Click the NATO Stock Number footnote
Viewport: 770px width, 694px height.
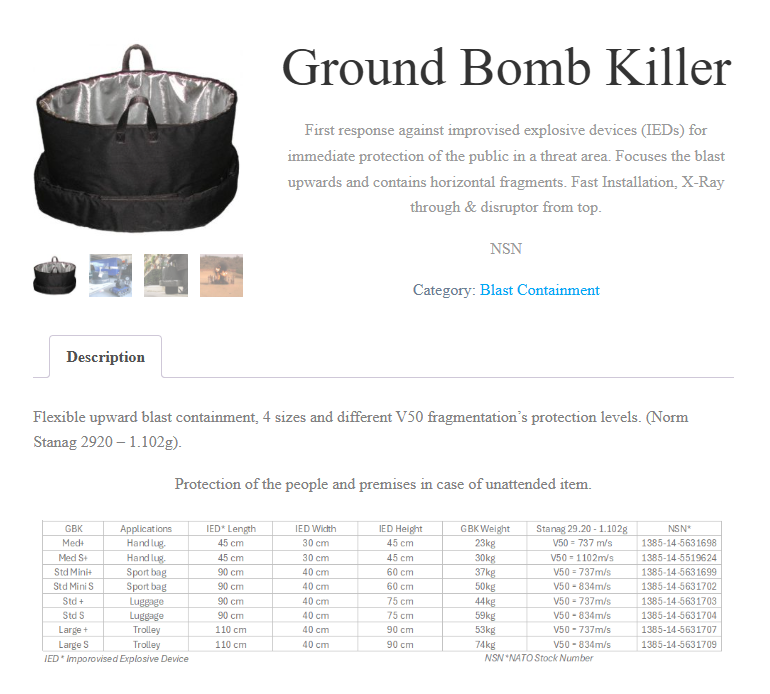click(x=538, y=658)
